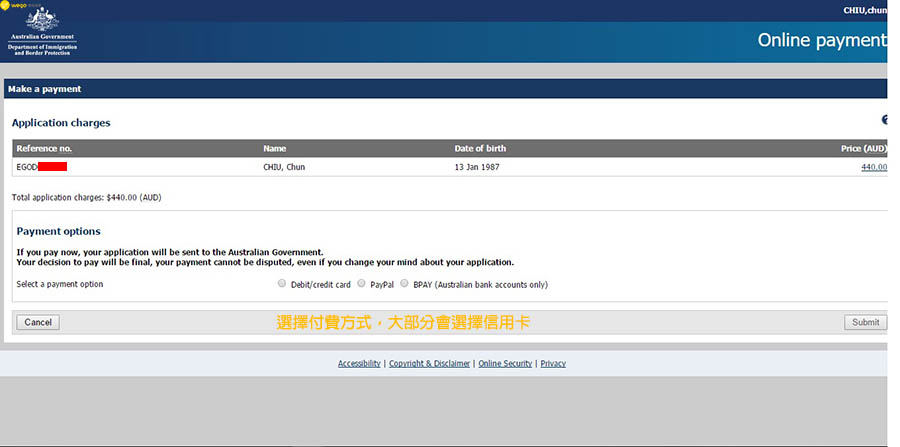Submit the payment form
Viewport: 900px width, 447px height.
[865, 322]
